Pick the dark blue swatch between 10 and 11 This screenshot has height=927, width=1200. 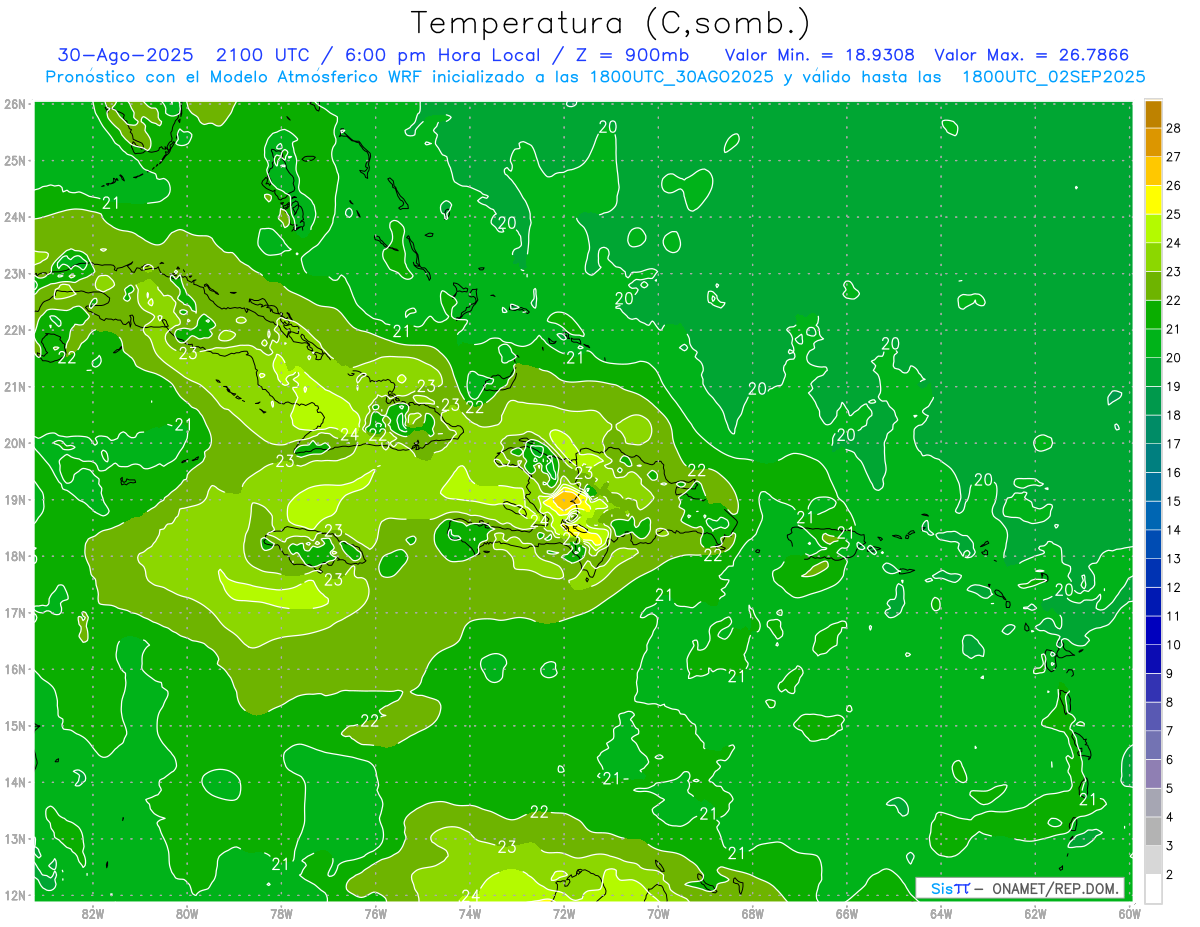click(x=1153, y=630)
